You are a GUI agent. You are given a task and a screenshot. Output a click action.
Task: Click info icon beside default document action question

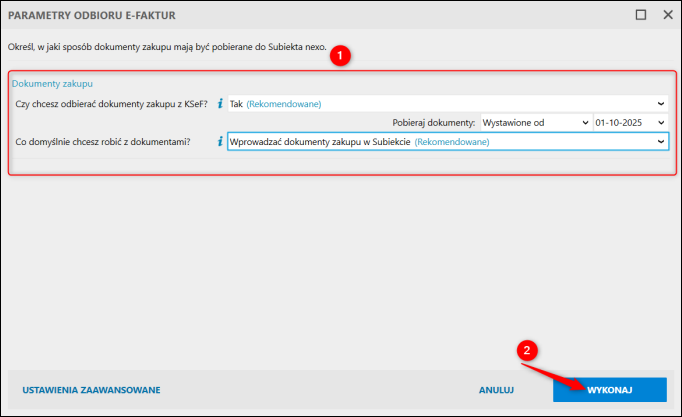[x=220, y=141]
